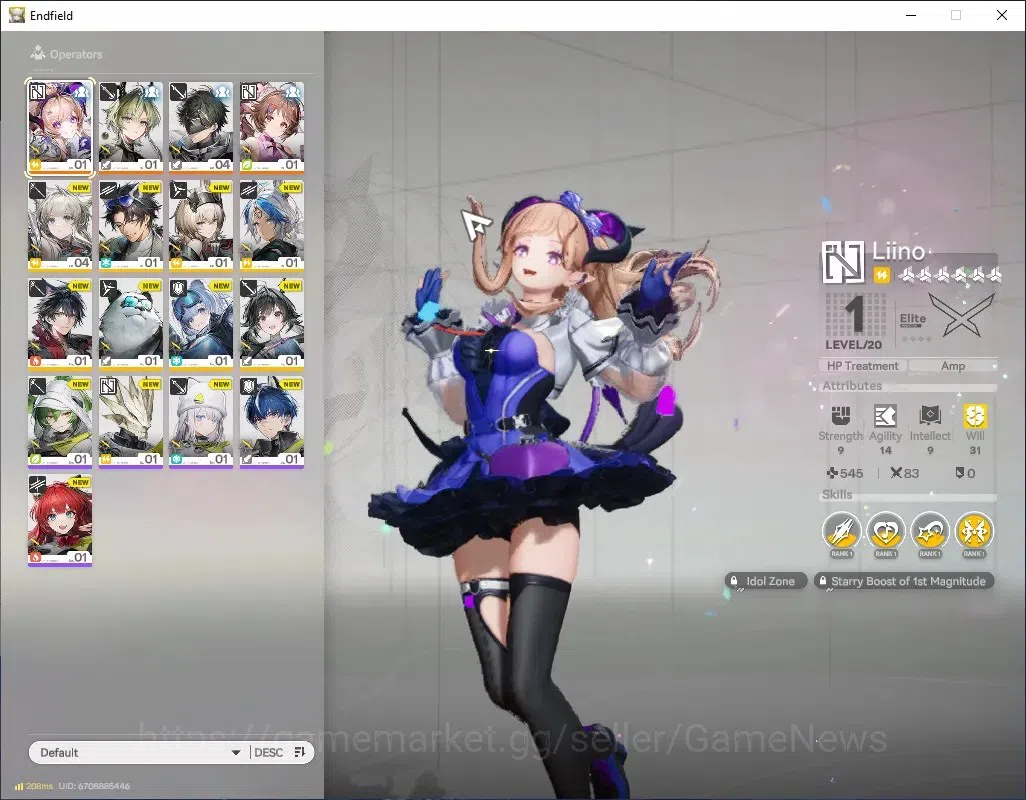
Task: Maximize the Endfield window
Action: (x=956, y=15)
